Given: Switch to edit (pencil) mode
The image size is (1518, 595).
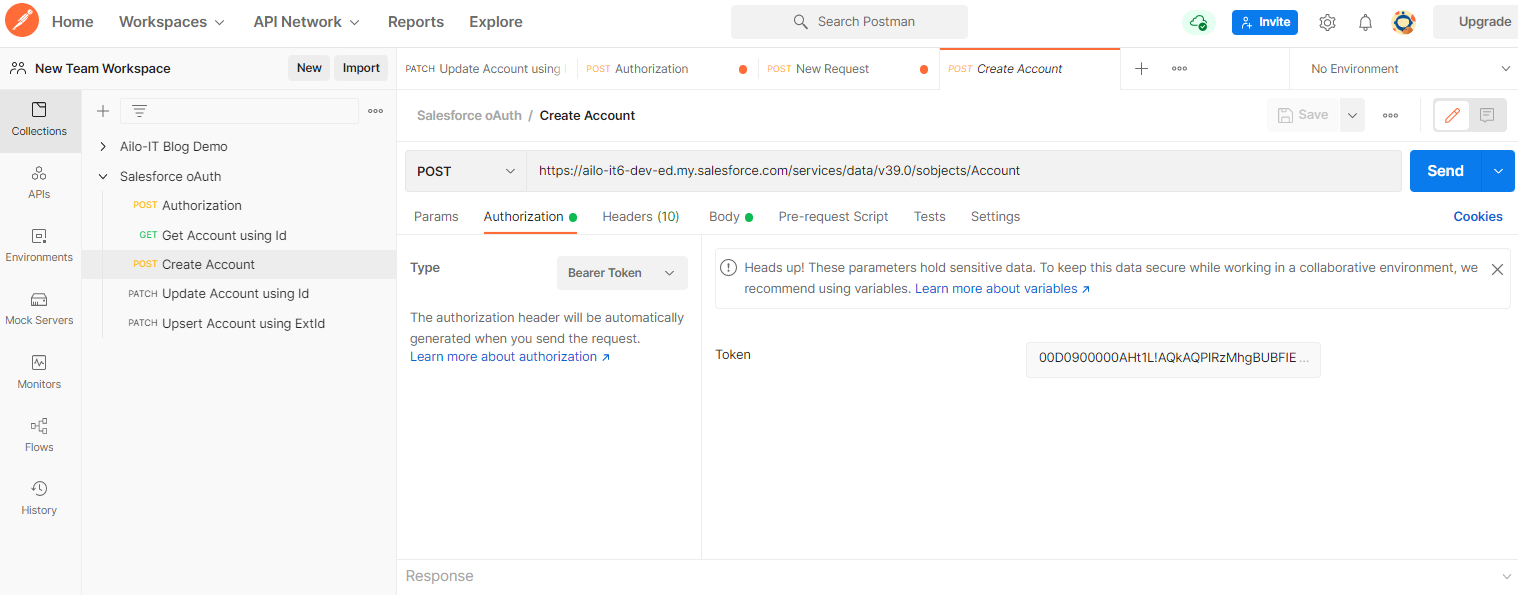Looking at the screenshot, I should point(1452,115).
